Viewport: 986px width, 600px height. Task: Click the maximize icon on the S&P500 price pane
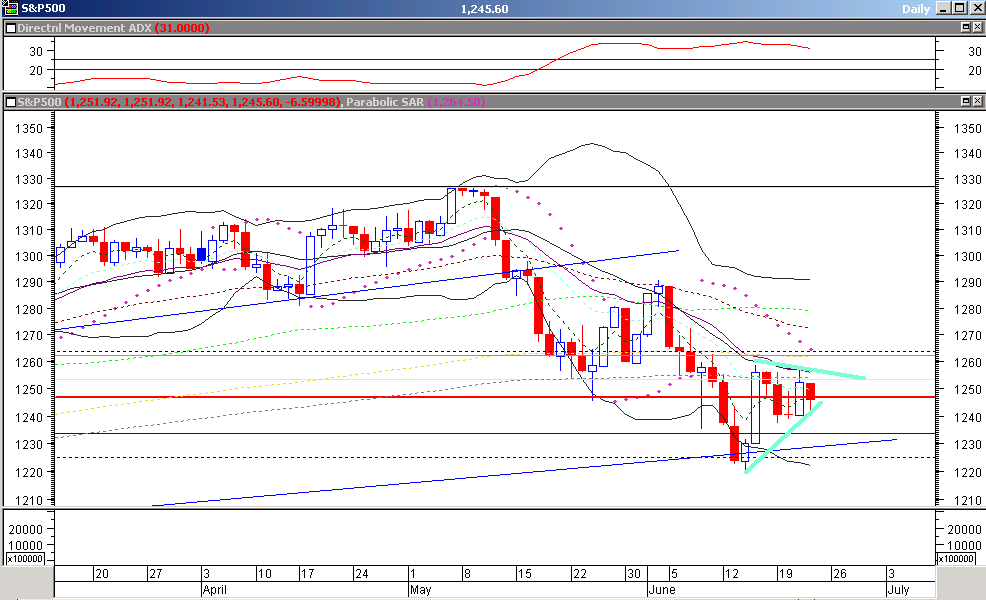pyautogui.click(x=966, y=101)
